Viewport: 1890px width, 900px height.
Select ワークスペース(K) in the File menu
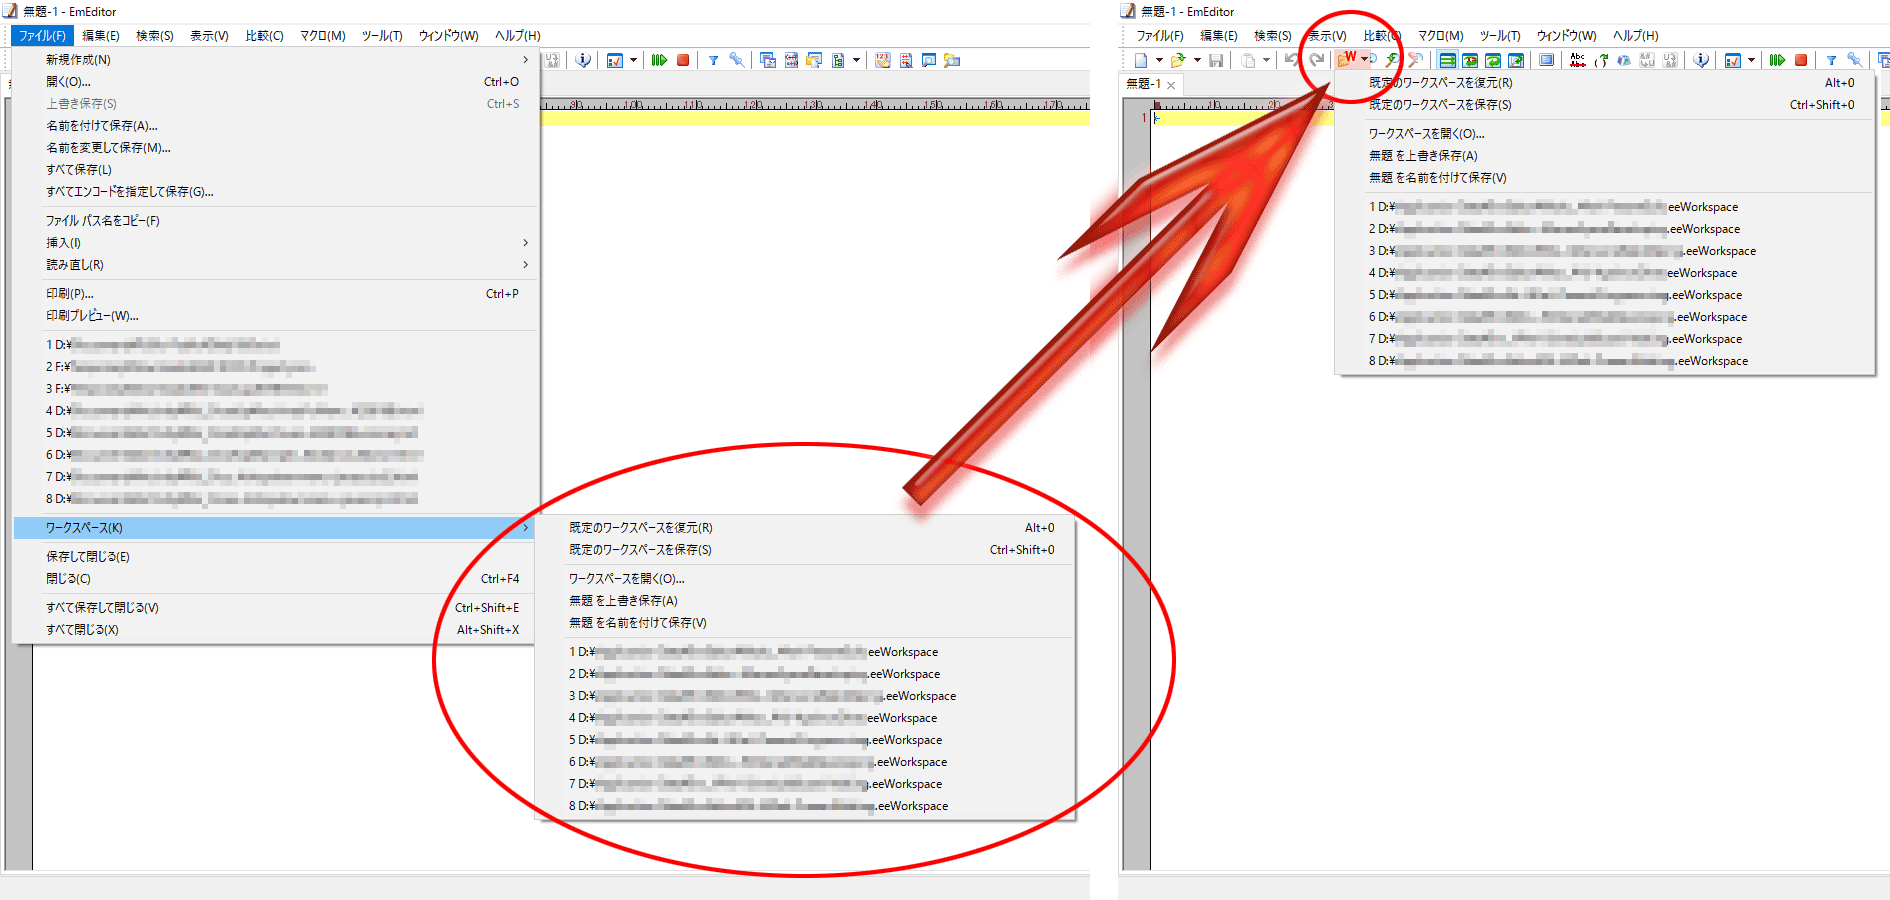(275, 527)
